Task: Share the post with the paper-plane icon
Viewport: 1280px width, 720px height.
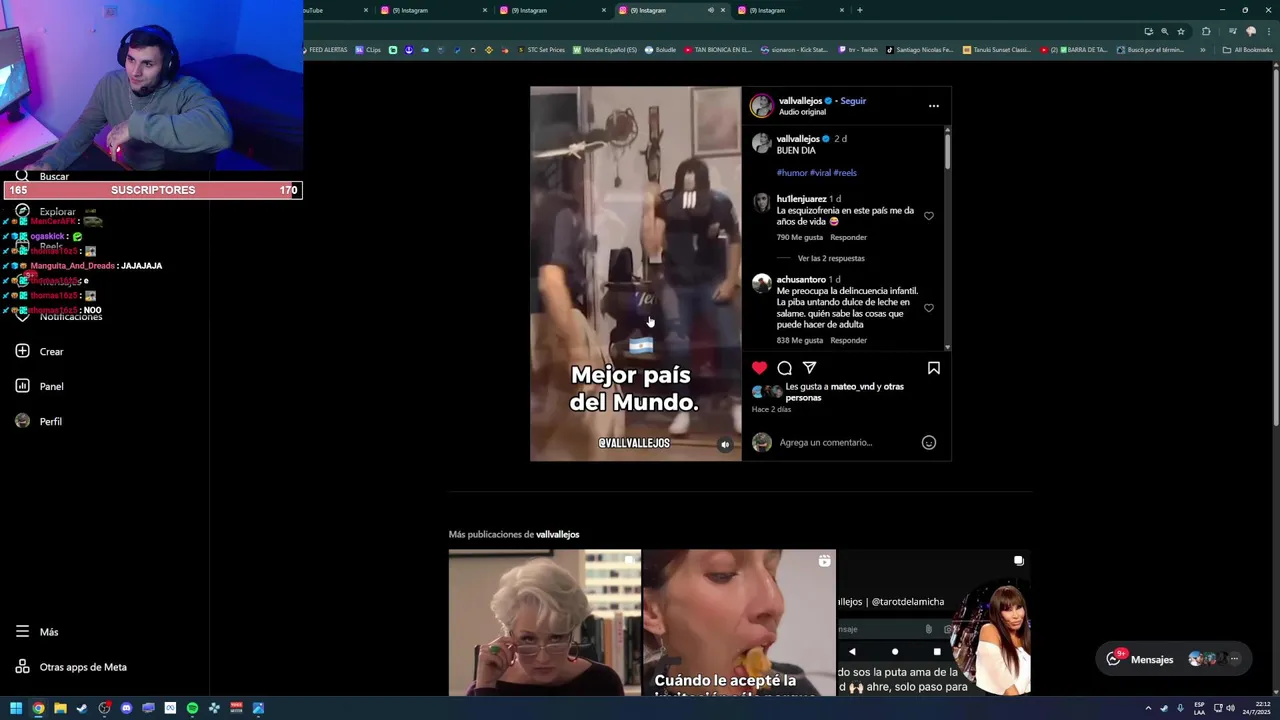Action: [810, 368]
